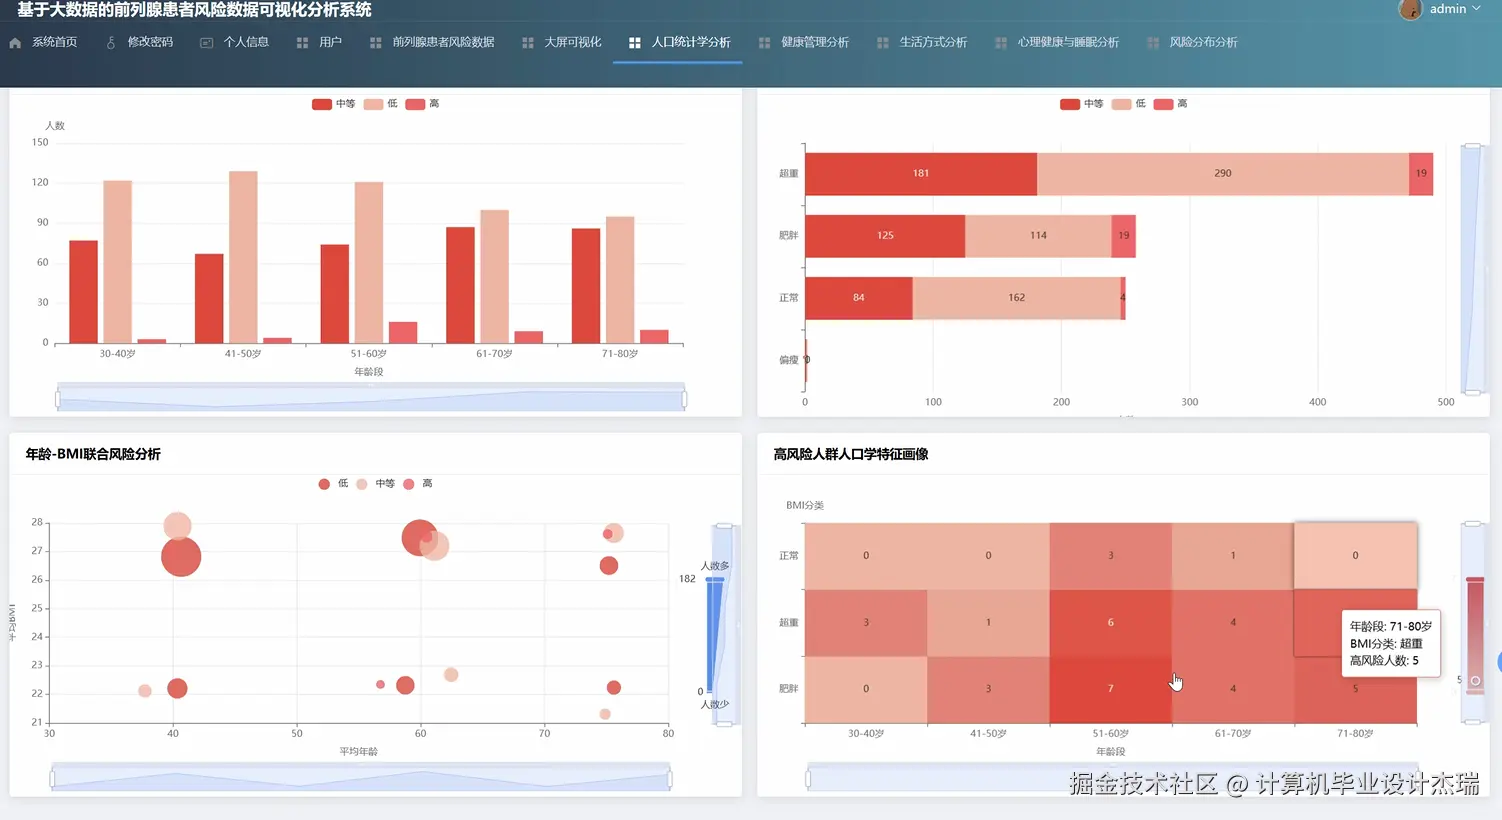The width and height of the screenshot is (1502, 820).
Task: Toggle 高 legend in age bar chart
Action: (x=422, y=104)
